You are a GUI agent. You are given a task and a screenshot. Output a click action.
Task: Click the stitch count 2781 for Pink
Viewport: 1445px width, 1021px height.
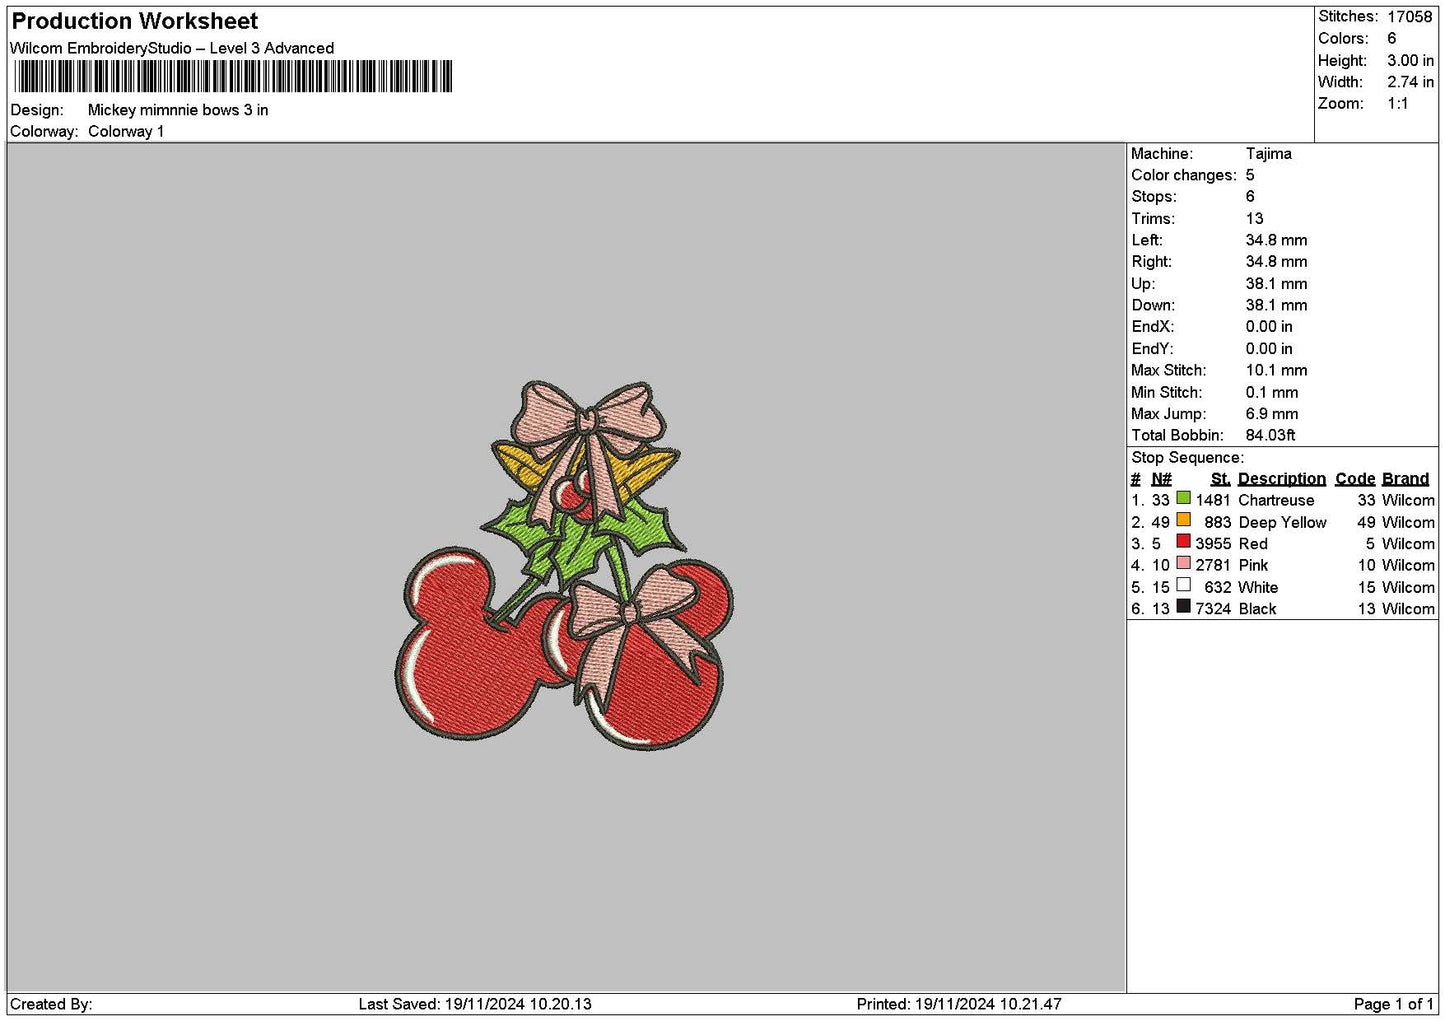point(1213,565)
